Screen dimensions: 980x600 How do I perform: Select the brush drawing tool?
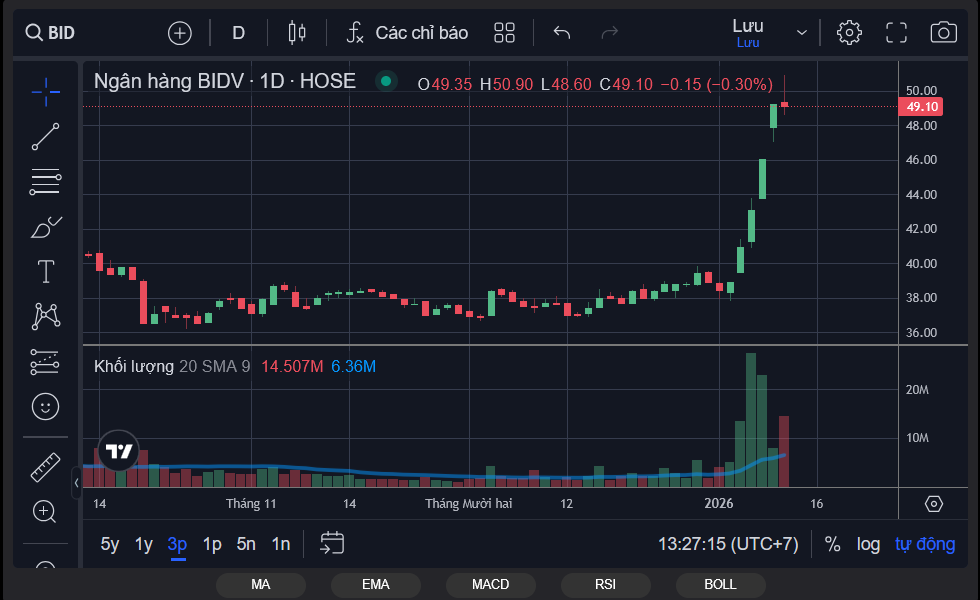(x=45, y=227)
